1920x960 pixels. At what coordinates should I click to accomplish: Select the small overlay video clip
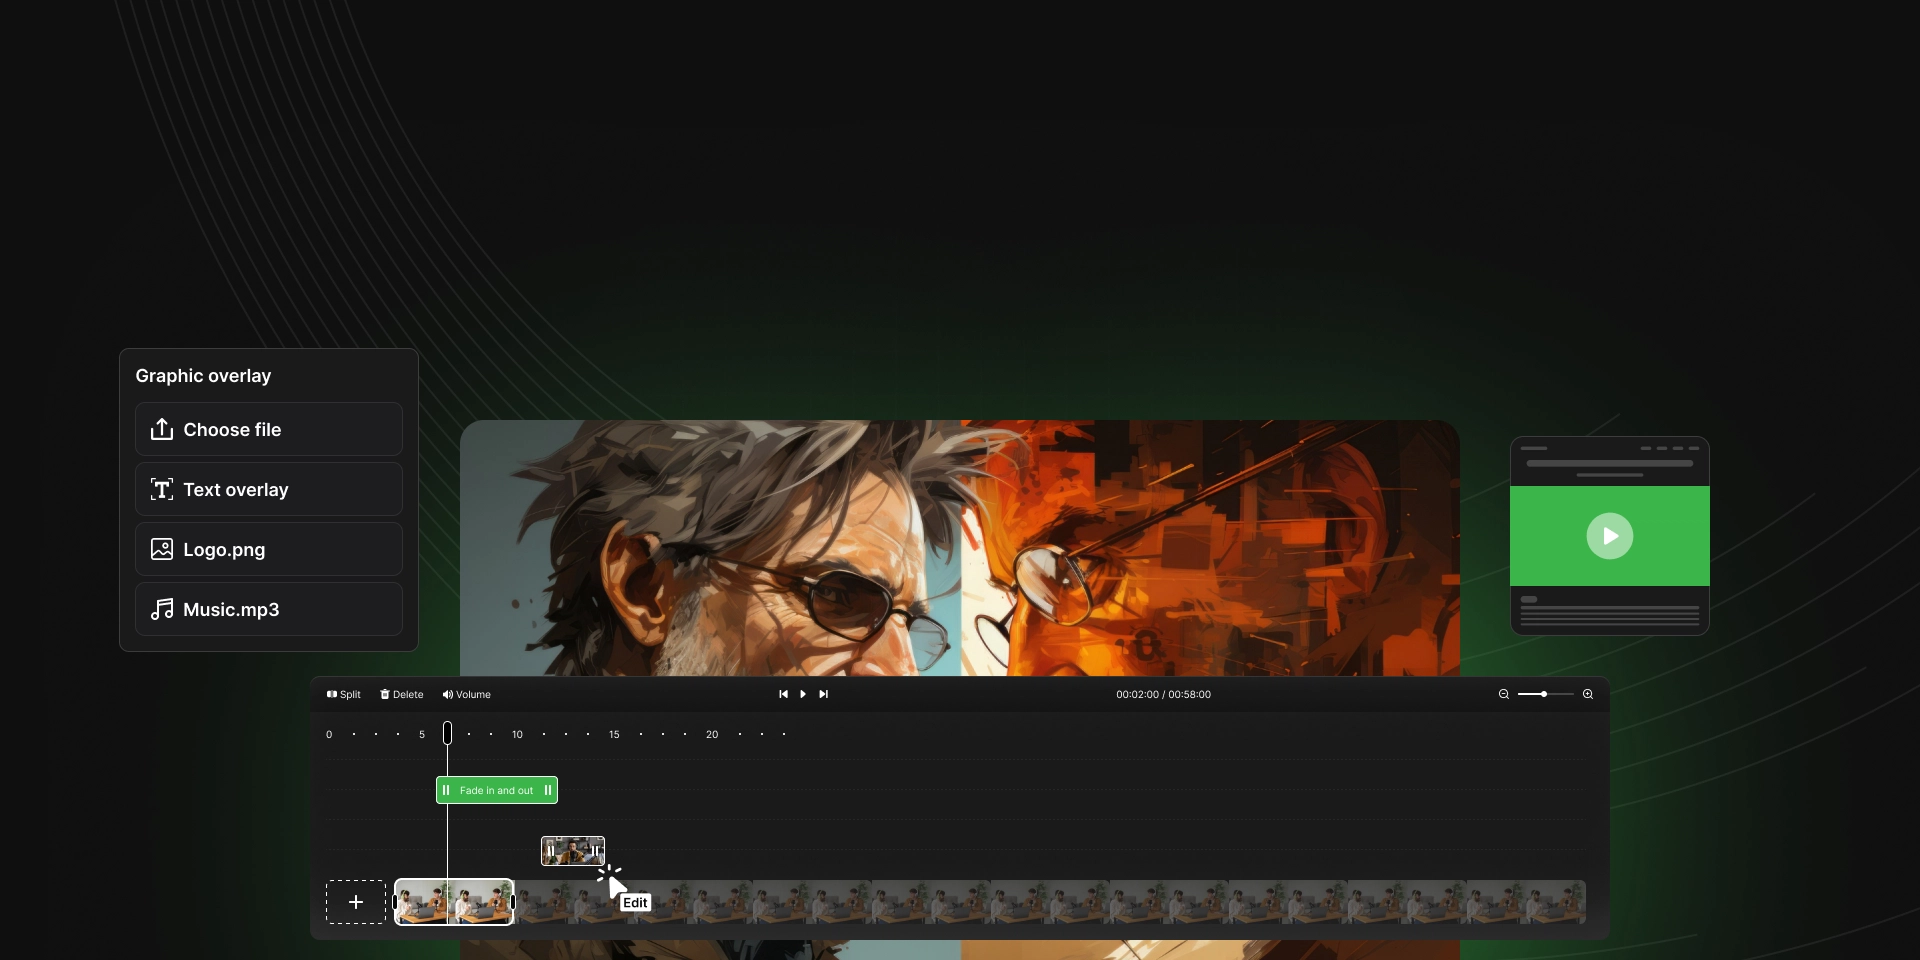(x=573, y=851)
